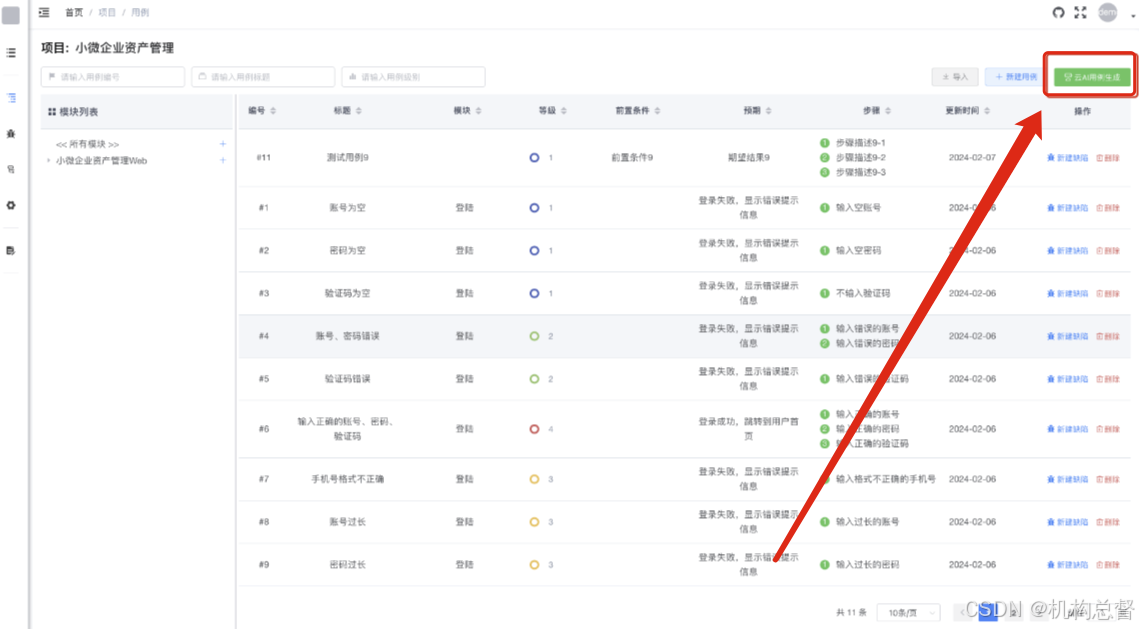1139x629 pixels.
Task: Expand the 小微企业资产管理Web tree node
Action: click(x=49, y=161)
